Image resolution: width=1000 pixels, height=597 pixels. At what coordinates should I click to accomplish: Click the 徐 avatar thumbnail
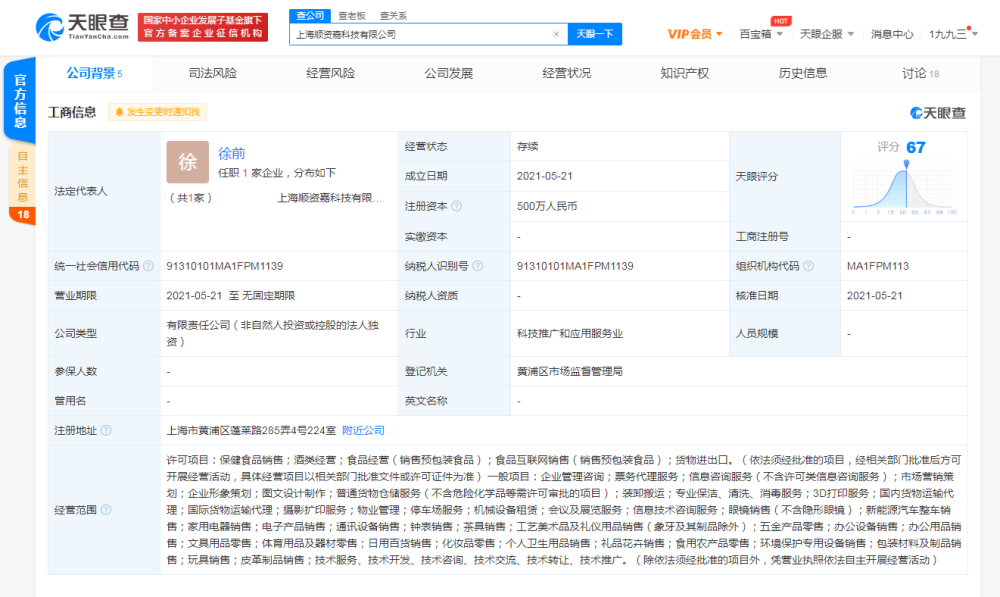pyautogui.click(x=188, y=162)
